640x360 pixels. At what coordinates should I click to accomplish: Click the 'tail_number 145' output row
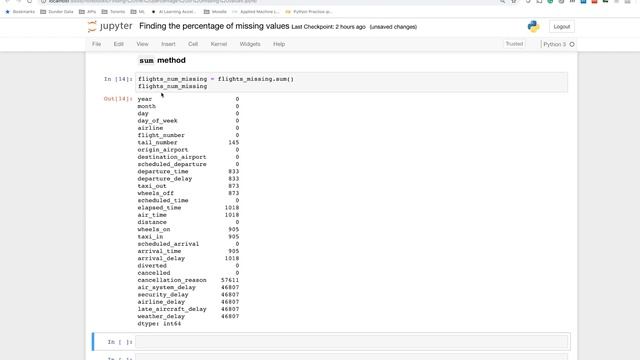188,142
